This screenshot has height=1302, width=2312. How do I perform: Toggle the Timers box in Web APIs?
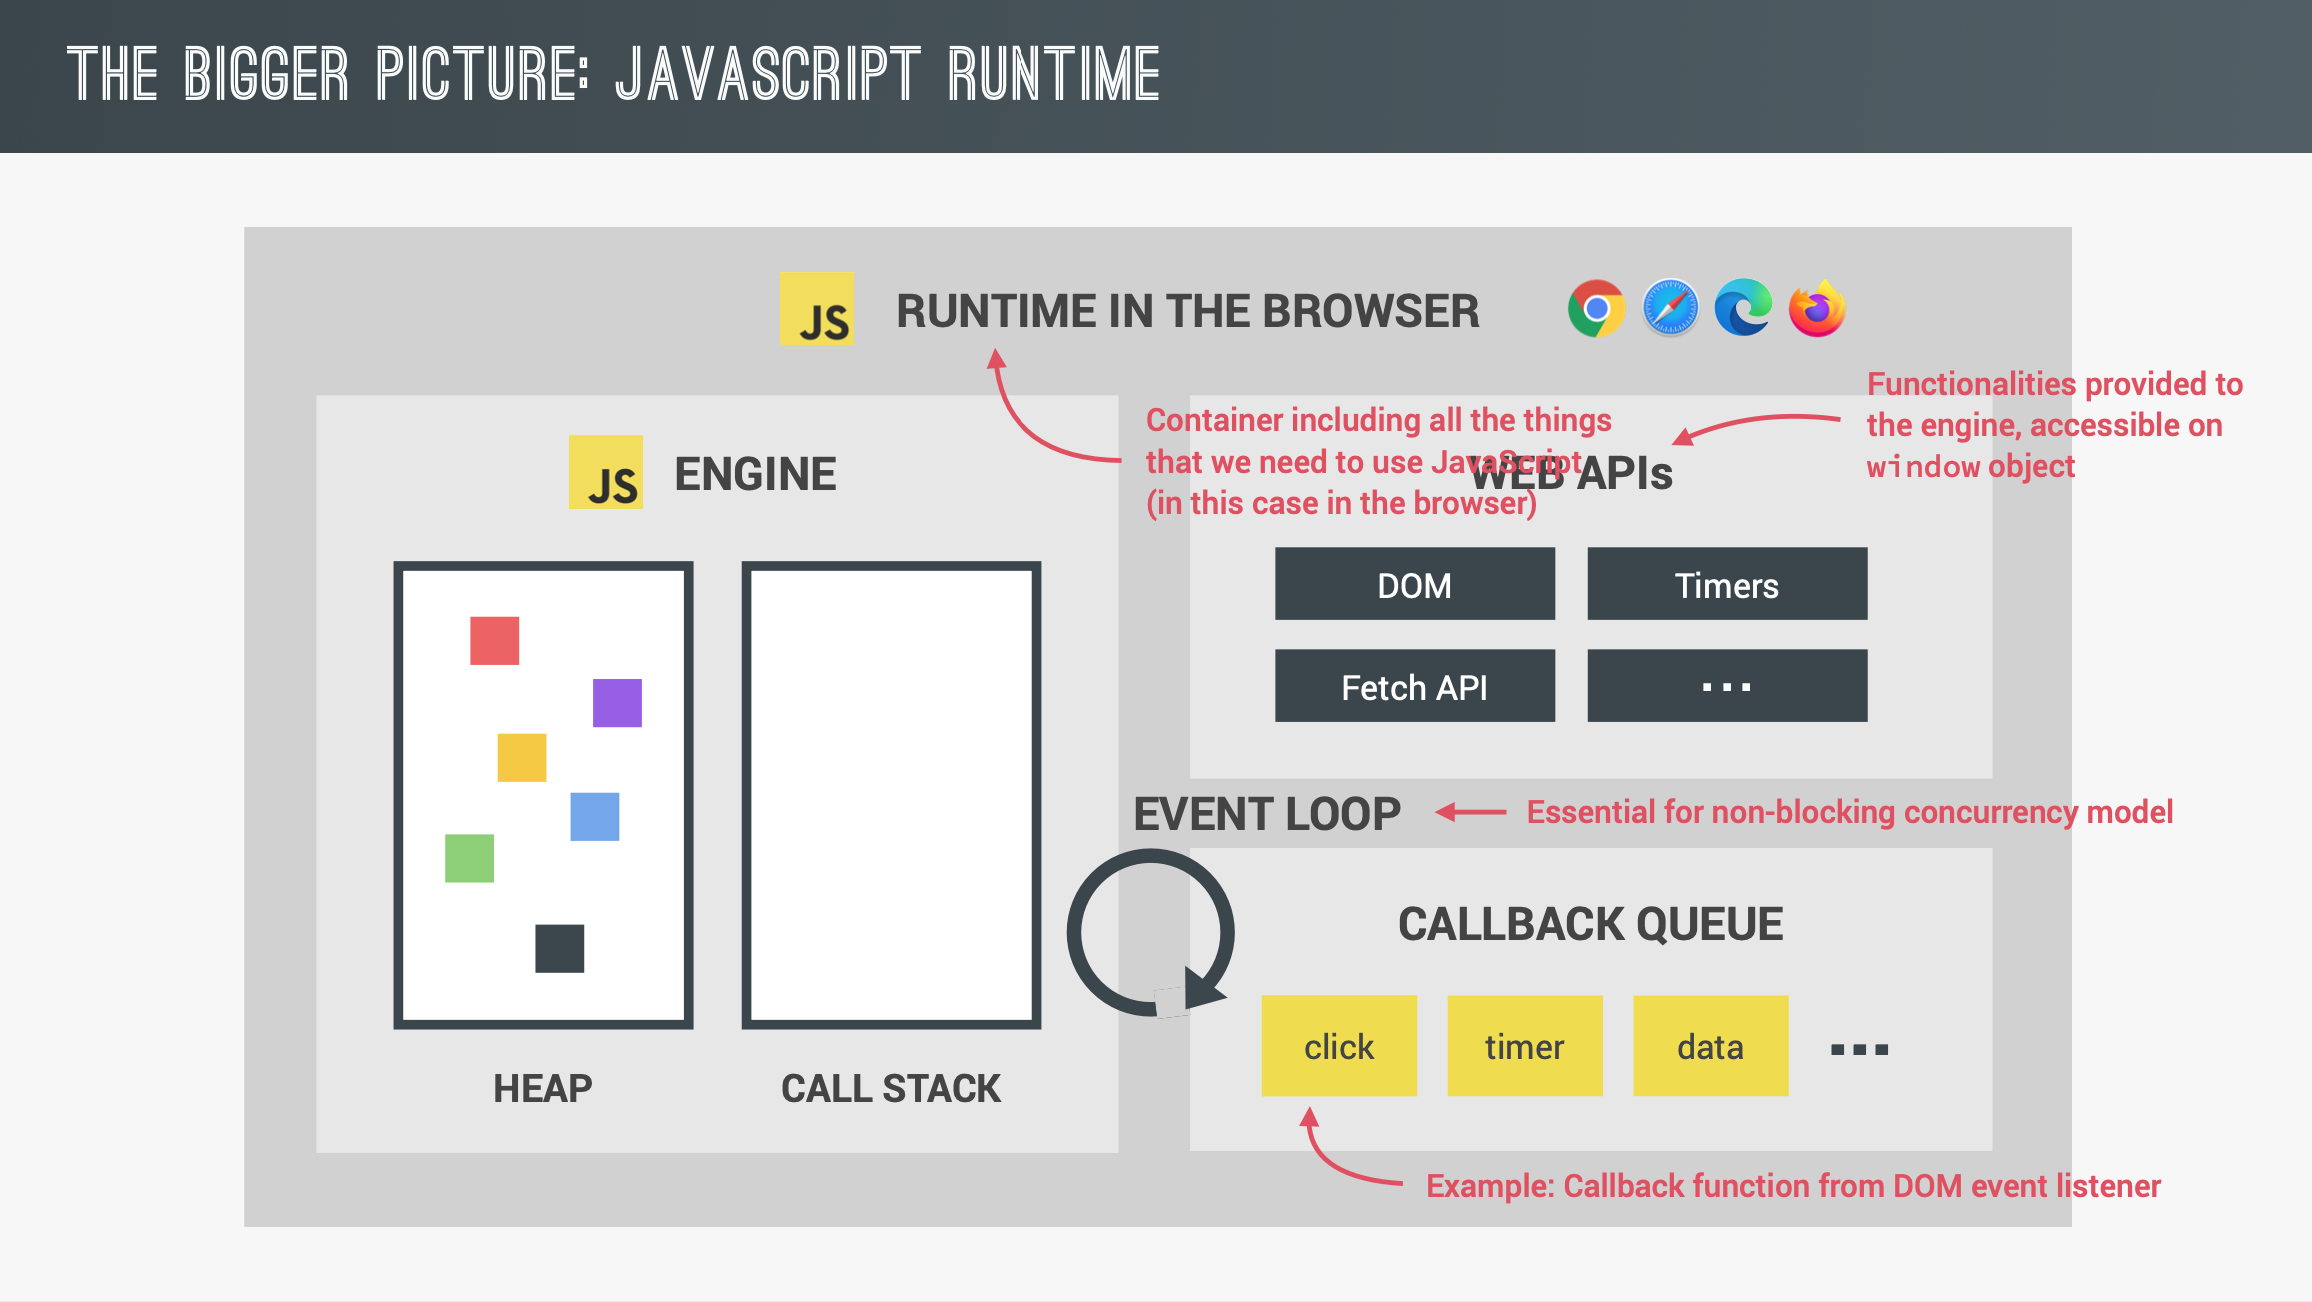pyautogui.click(x=1726, y=584)
